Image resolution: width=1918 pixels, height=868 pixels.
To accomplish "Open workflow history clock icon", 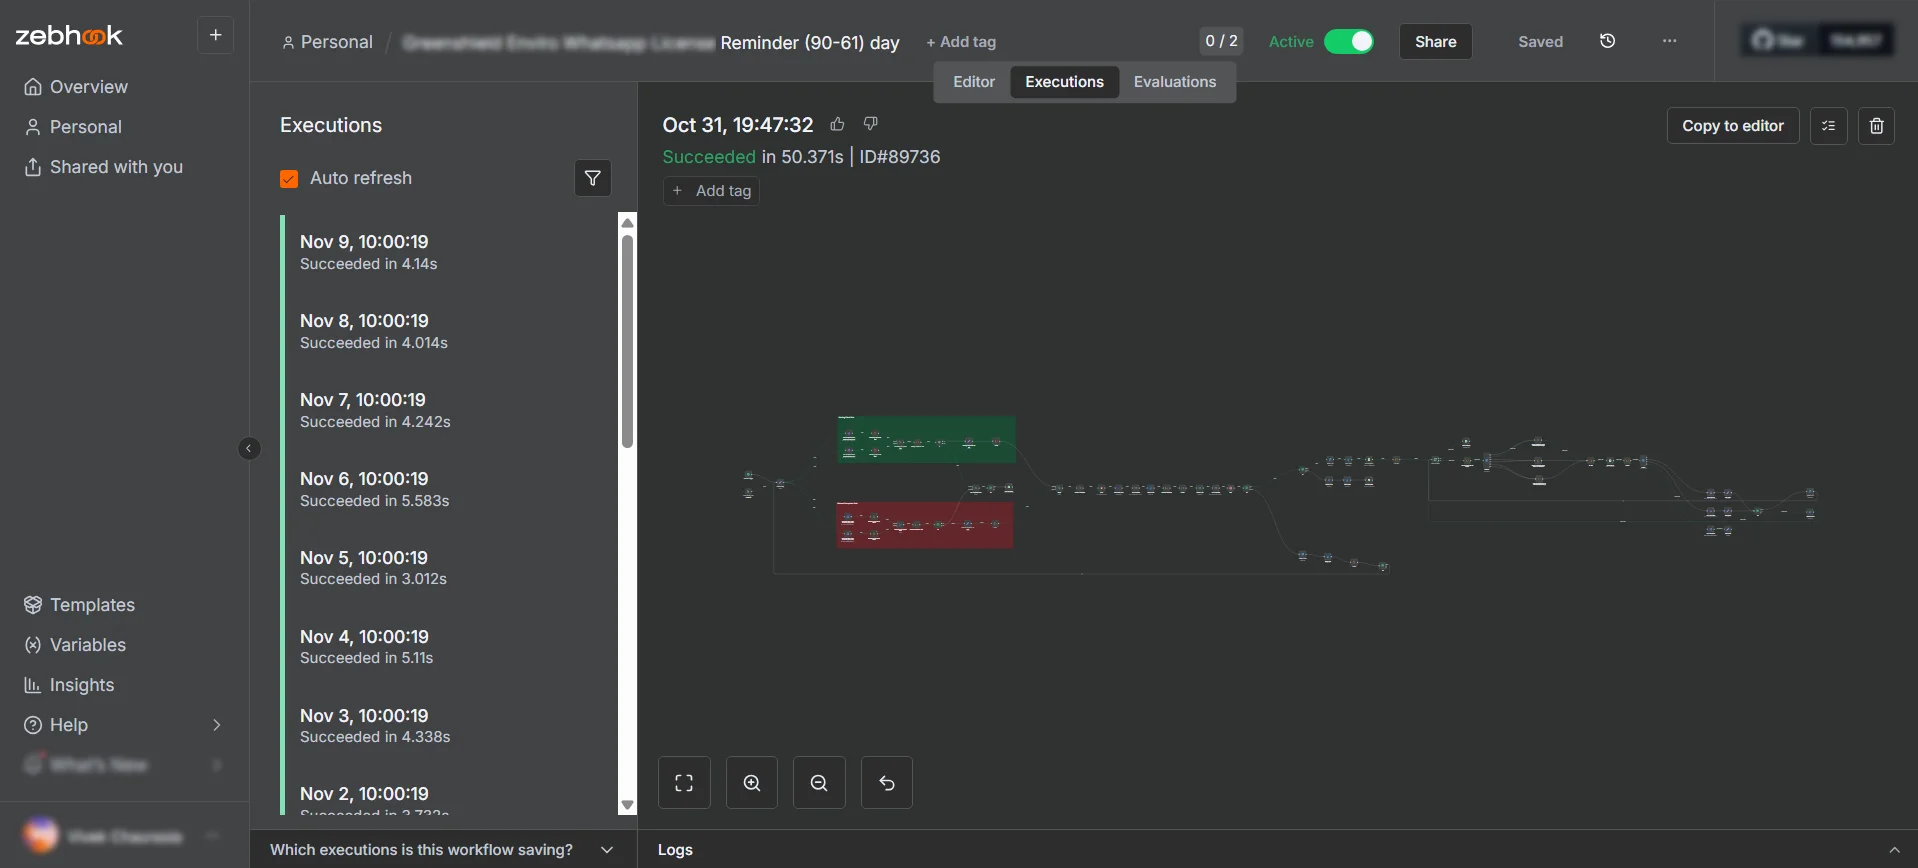I will [x=1607, y=41].
